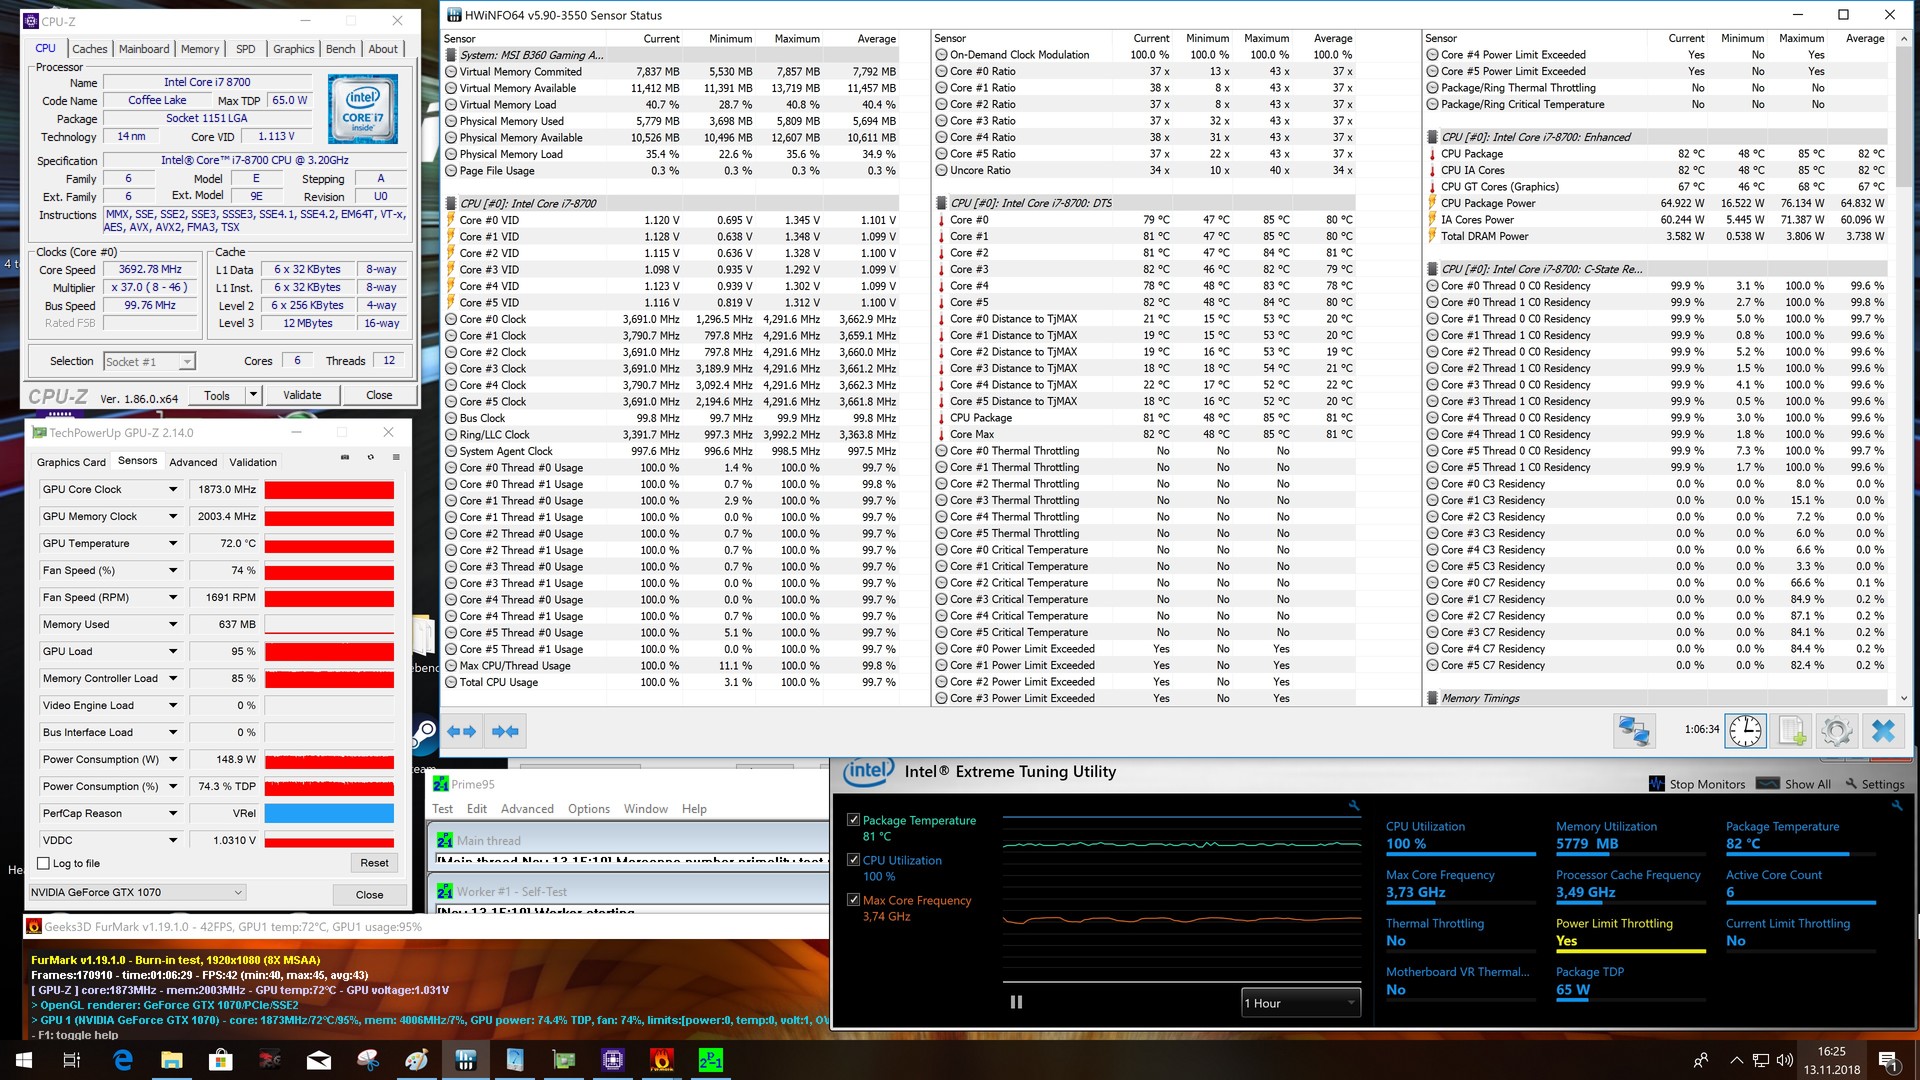Click GPU-Z Reset button

coord(374,863)
